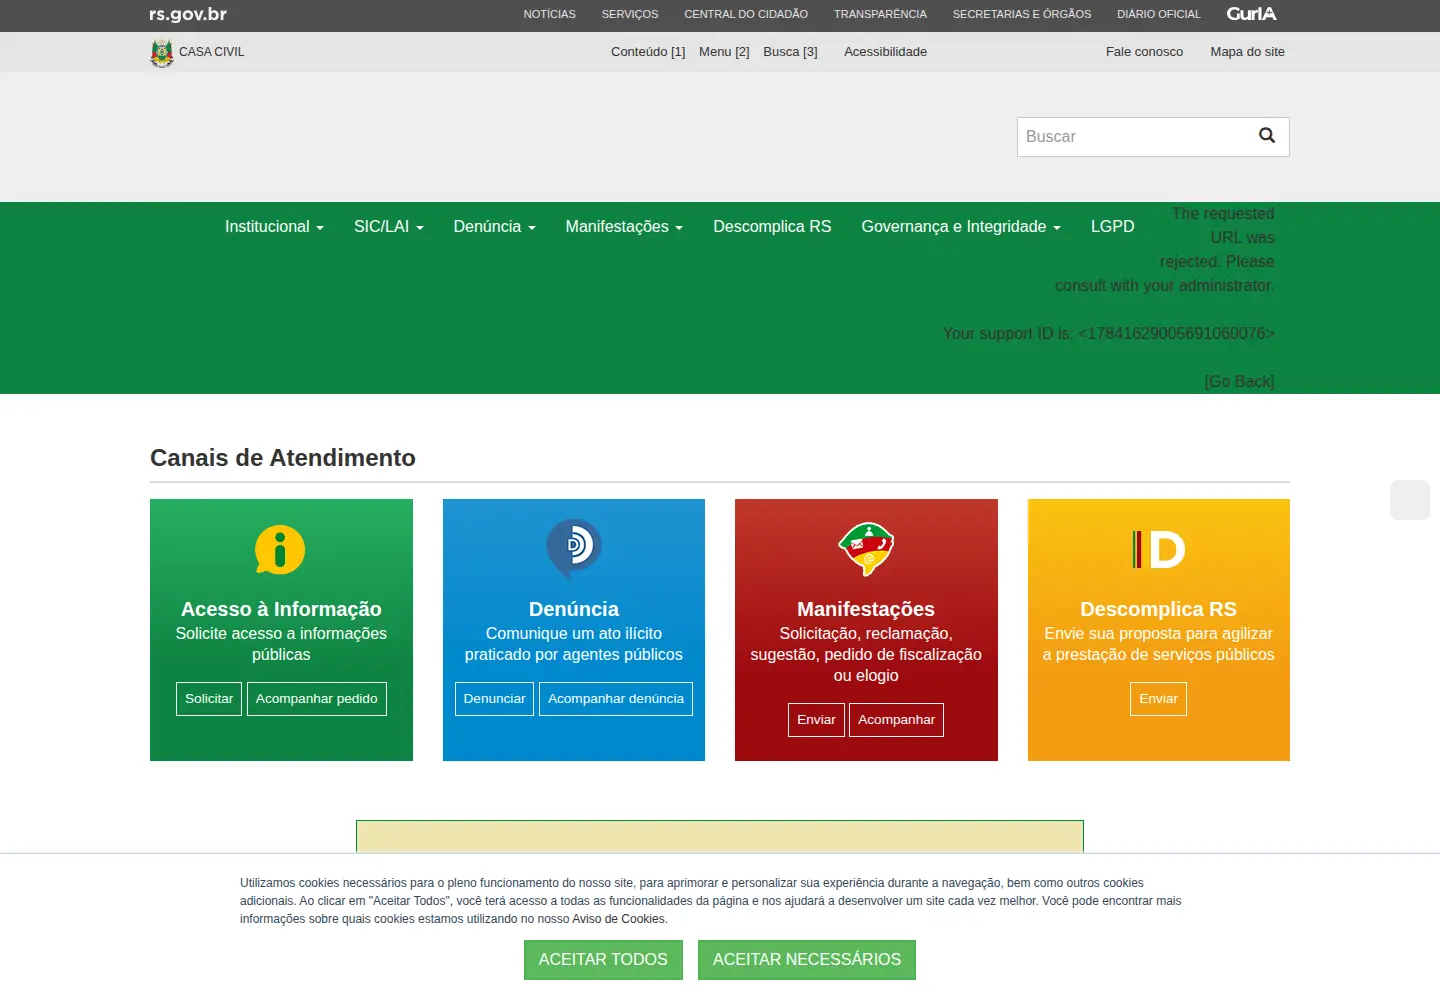Click Acompanhar in the Manifestações card
This screenshot has height=1000, width=1440.
(896, 720)
